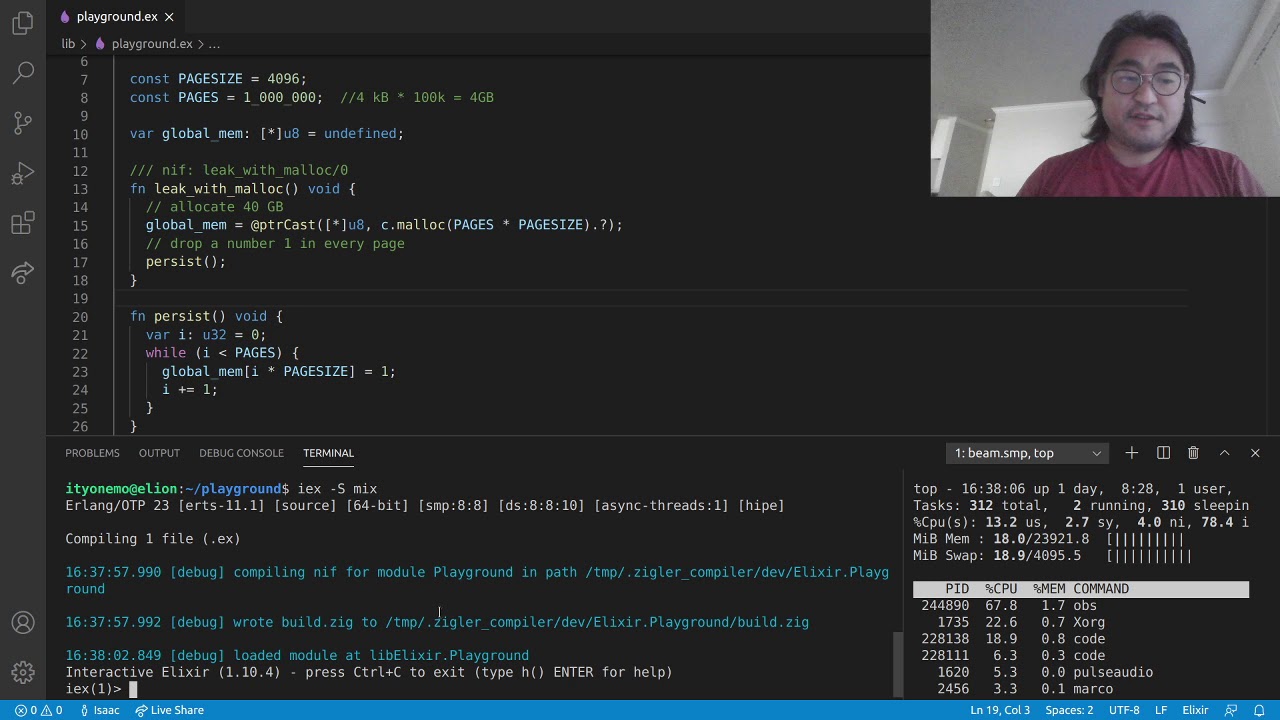
Task: Click the 'obs' process row in top
Action: point(1080,606)
